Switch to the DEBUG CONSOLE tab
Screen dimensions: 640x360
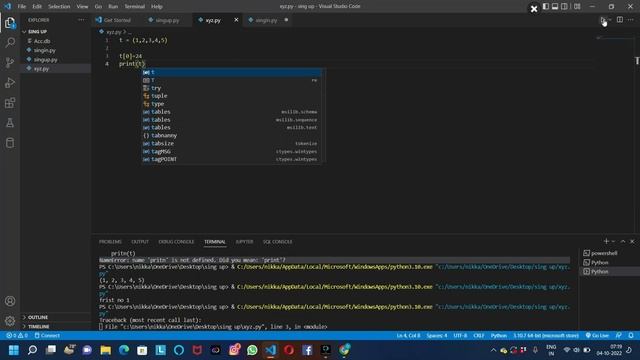tap(176, 242)
